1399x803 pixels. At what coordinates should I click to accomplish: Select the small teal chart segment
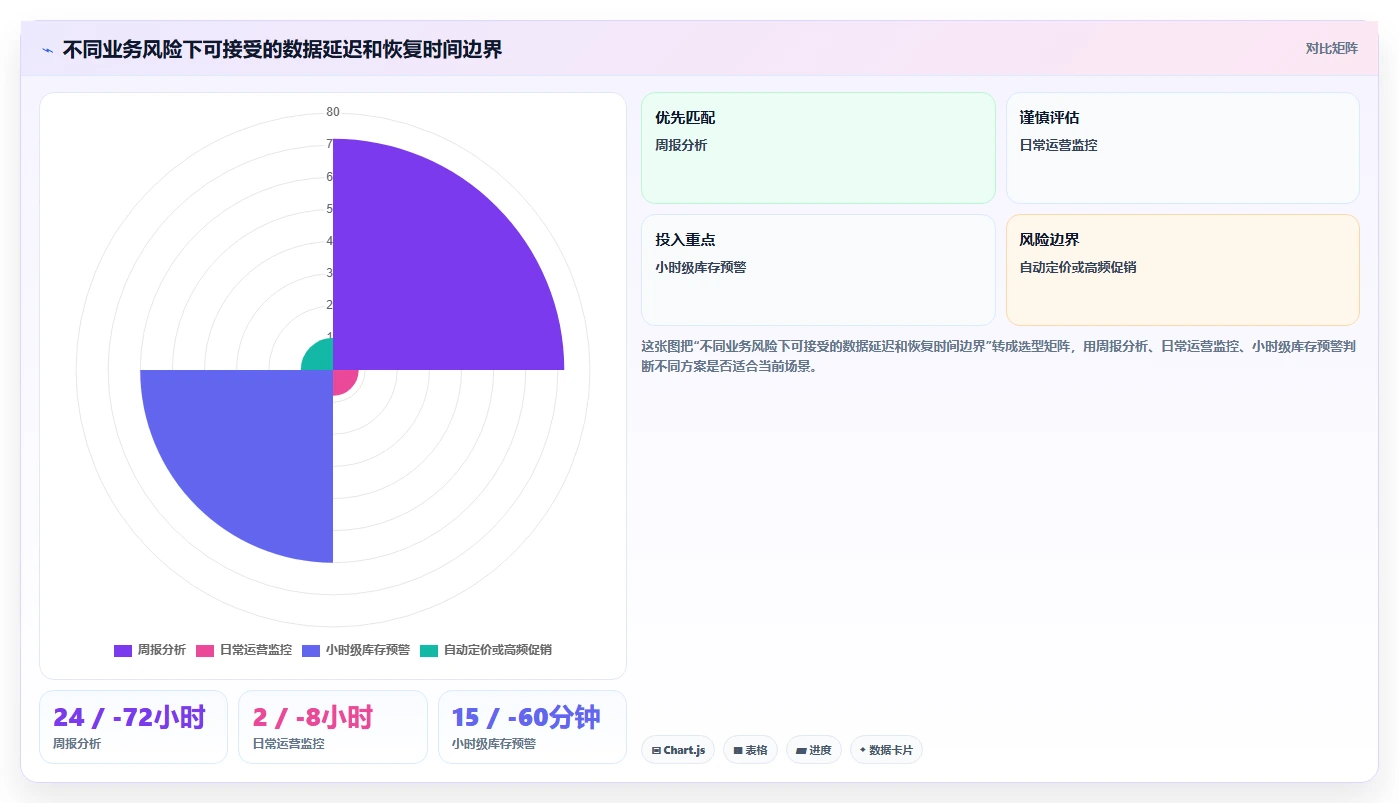pos(321,358)
